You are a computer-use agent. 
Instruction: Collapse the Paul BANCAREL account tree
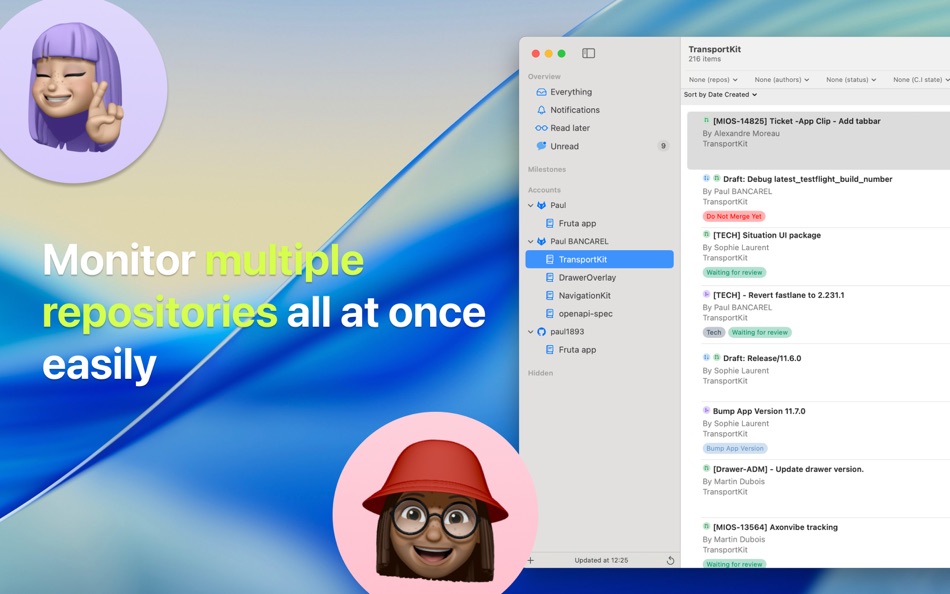coord(530,241)
